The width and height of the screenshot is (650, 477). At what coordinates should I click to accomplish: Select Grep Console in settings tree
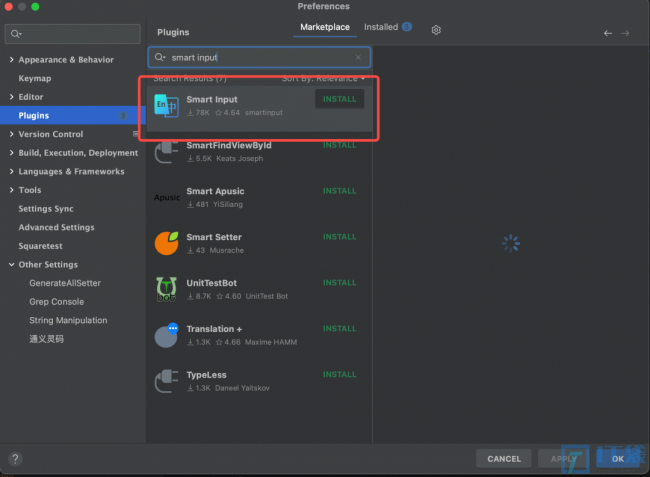click(57, 302)
